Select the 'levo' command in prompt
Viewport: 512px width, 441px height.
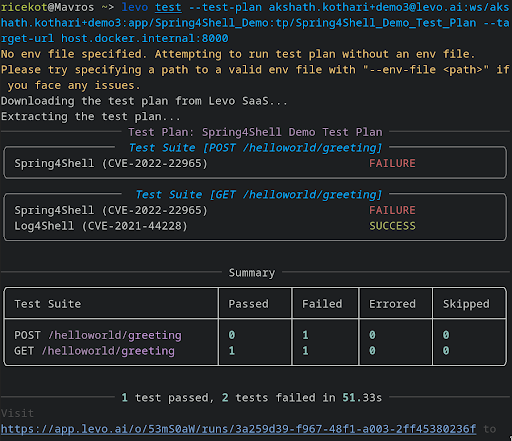(135, 7)
